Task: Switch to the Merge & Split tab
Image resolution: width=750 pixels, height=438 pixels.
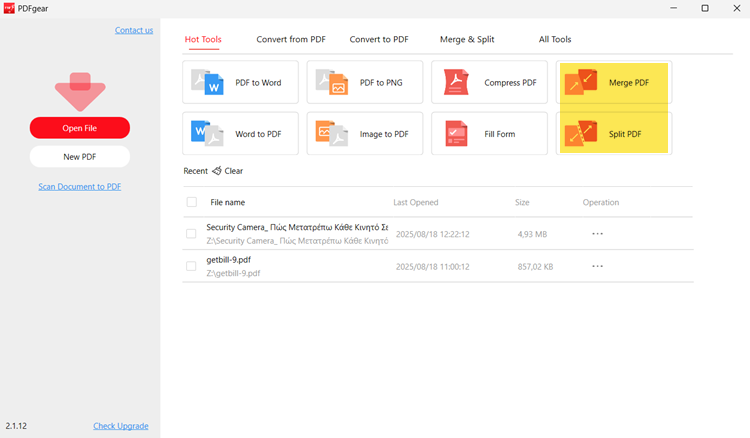Action: [467, 39]
